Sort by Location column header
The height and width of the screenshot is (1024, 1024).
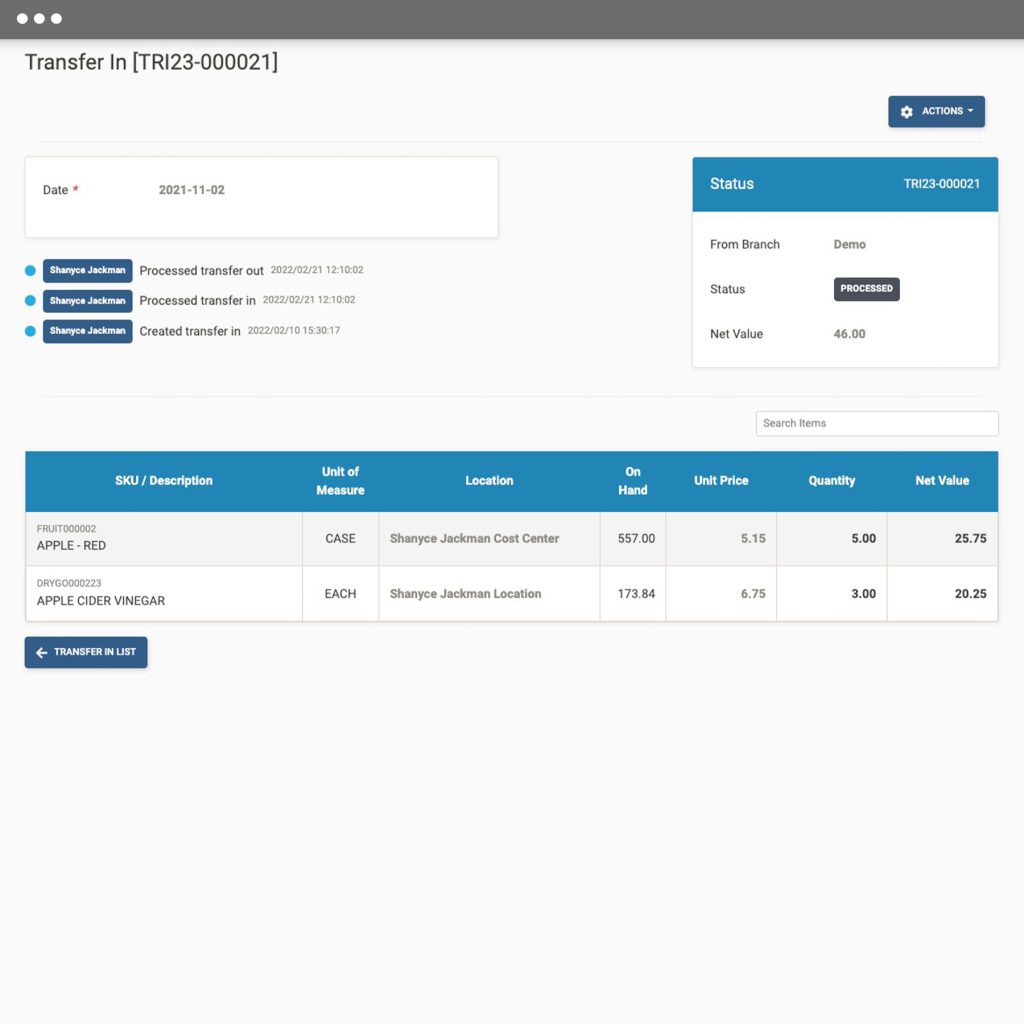(x=489, y=481)
